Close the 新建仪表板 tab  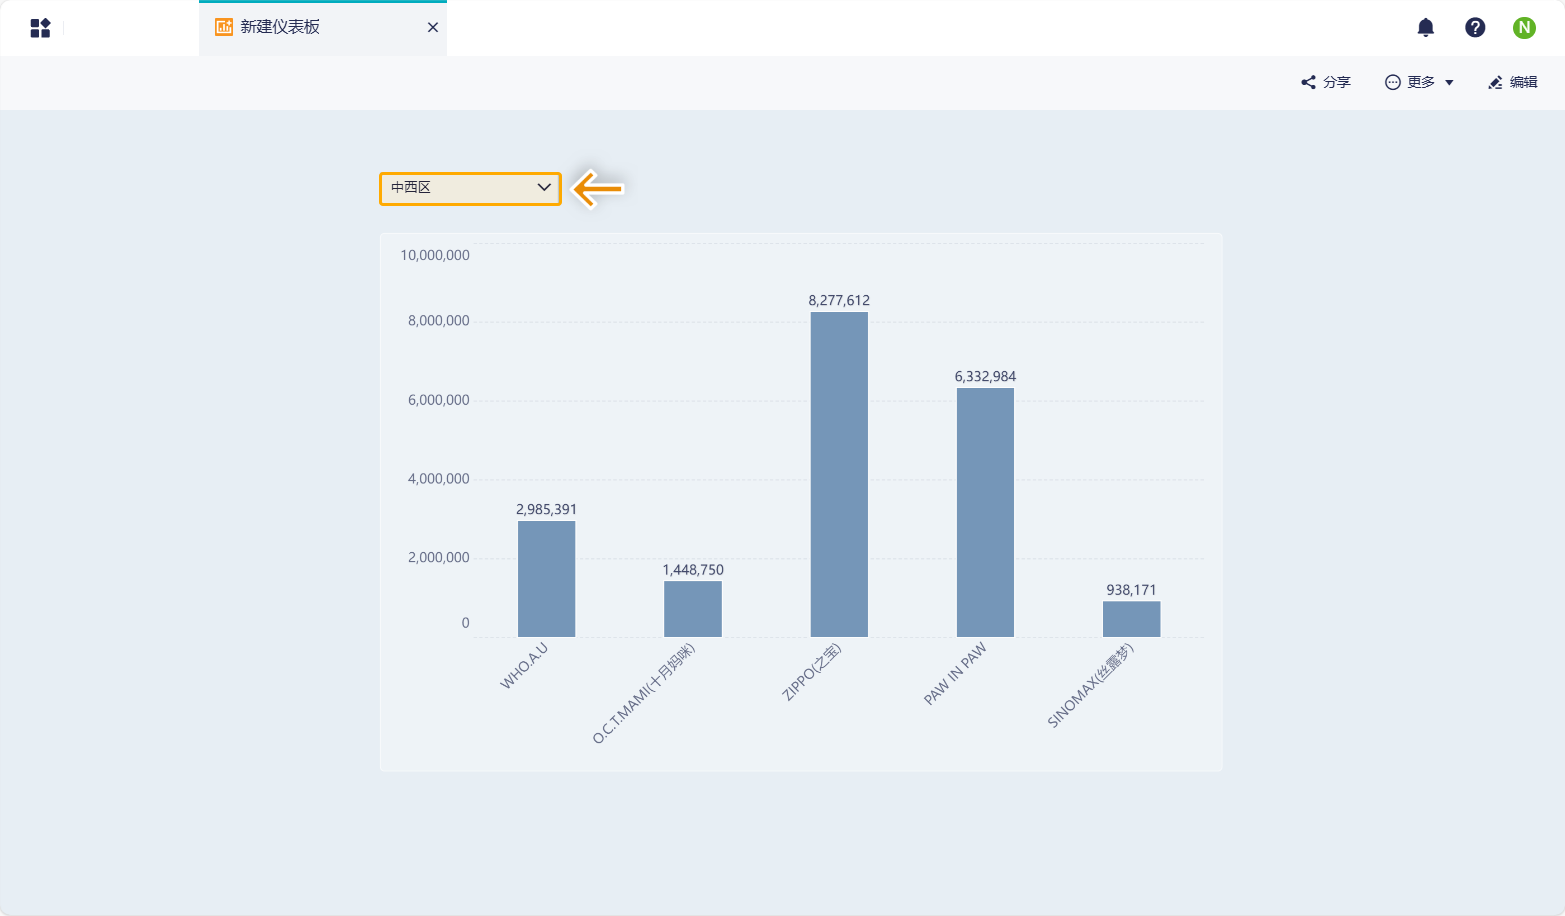[x=433, y=27]
